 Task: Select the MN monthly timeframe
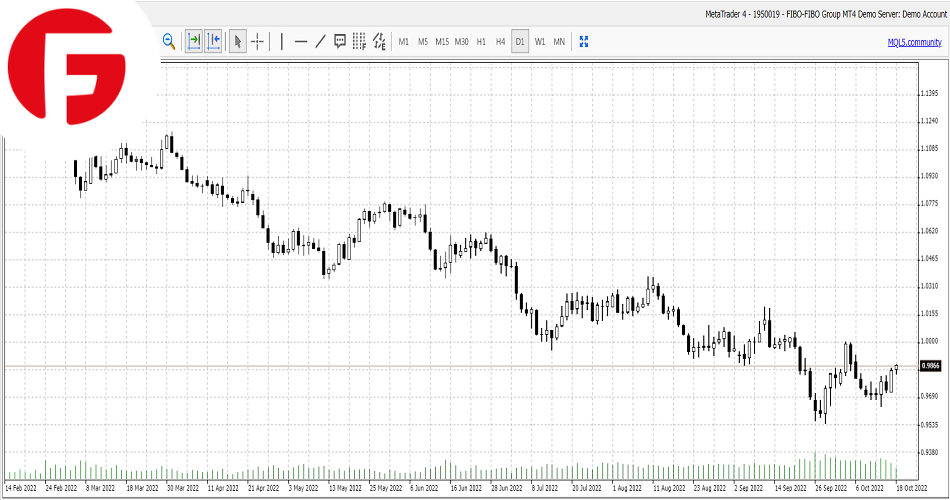click(559, 42)
